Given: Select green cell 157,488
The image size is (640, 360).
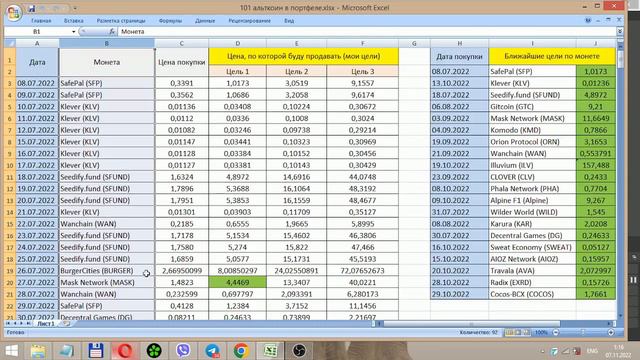Looking at the screenshot, I should [596, 165].
